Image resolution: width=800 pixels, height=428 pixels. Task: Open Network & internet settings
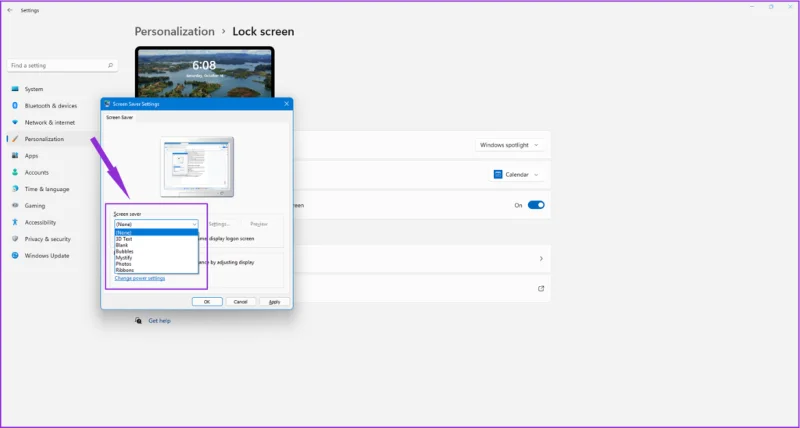click(51, 122)
